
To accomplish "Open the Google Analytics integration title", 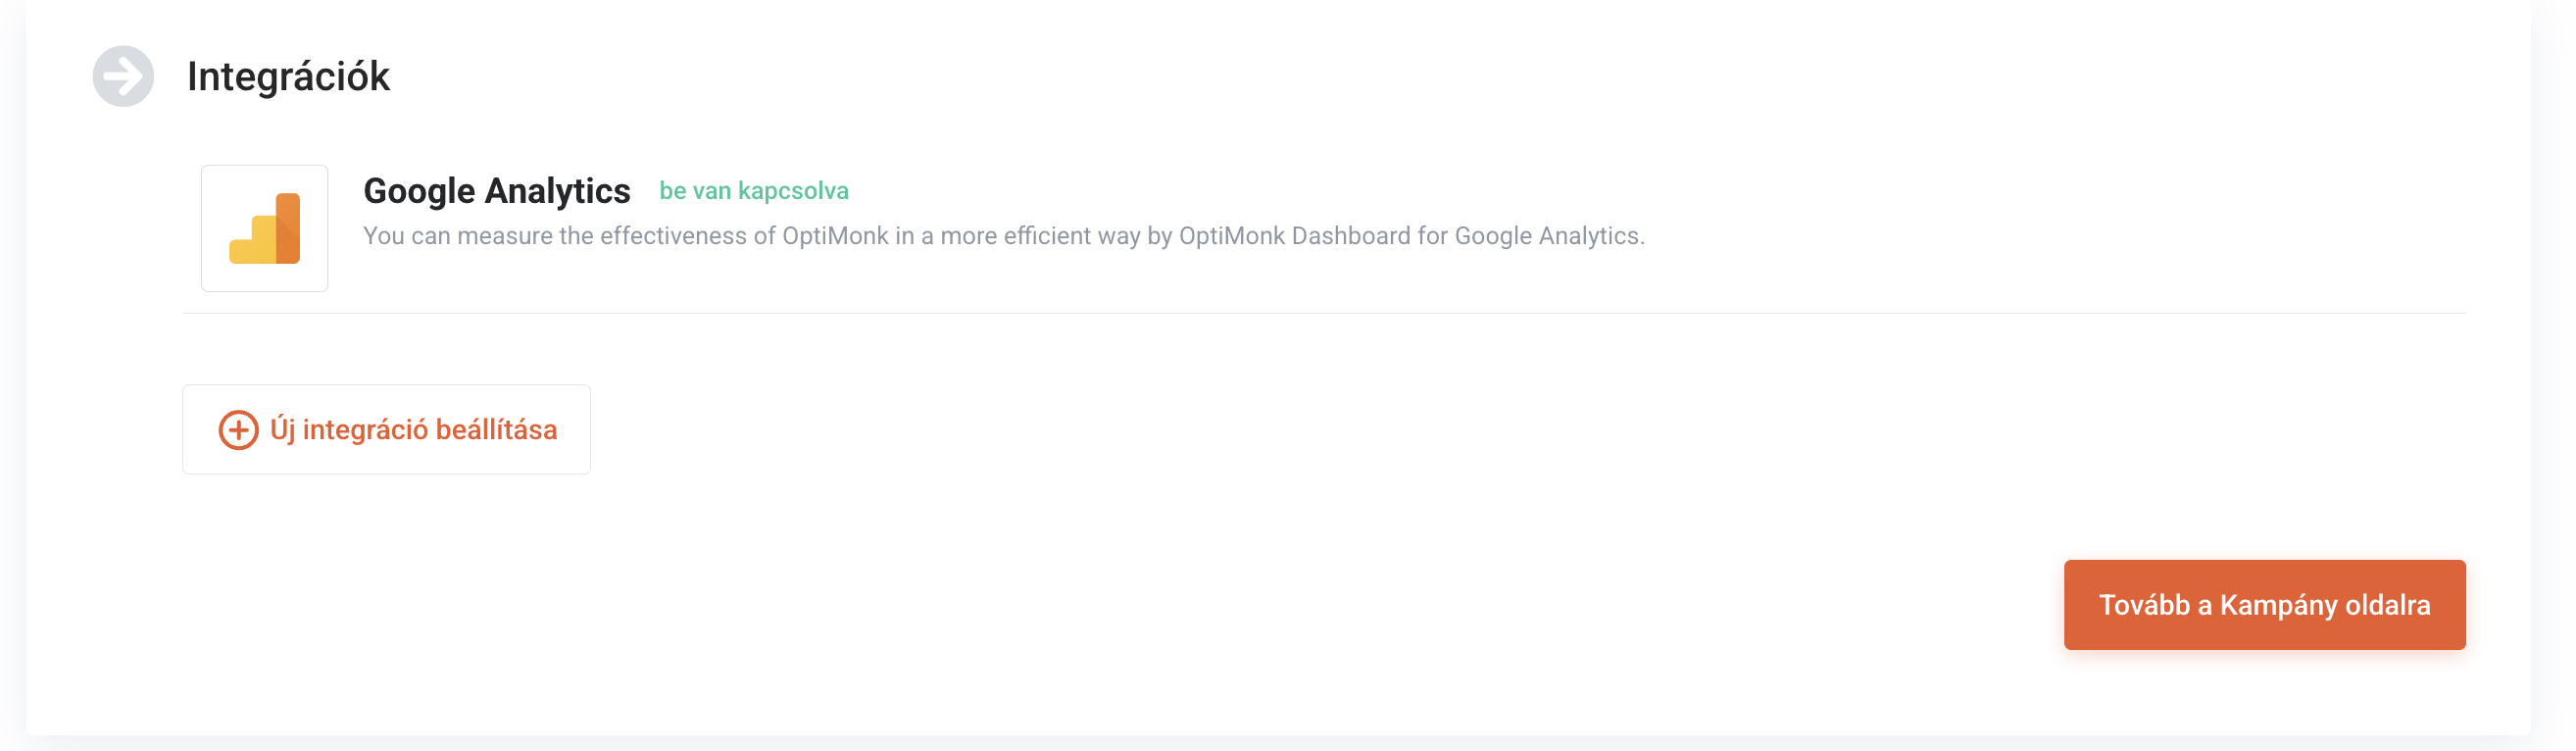I will pos(496,191).
